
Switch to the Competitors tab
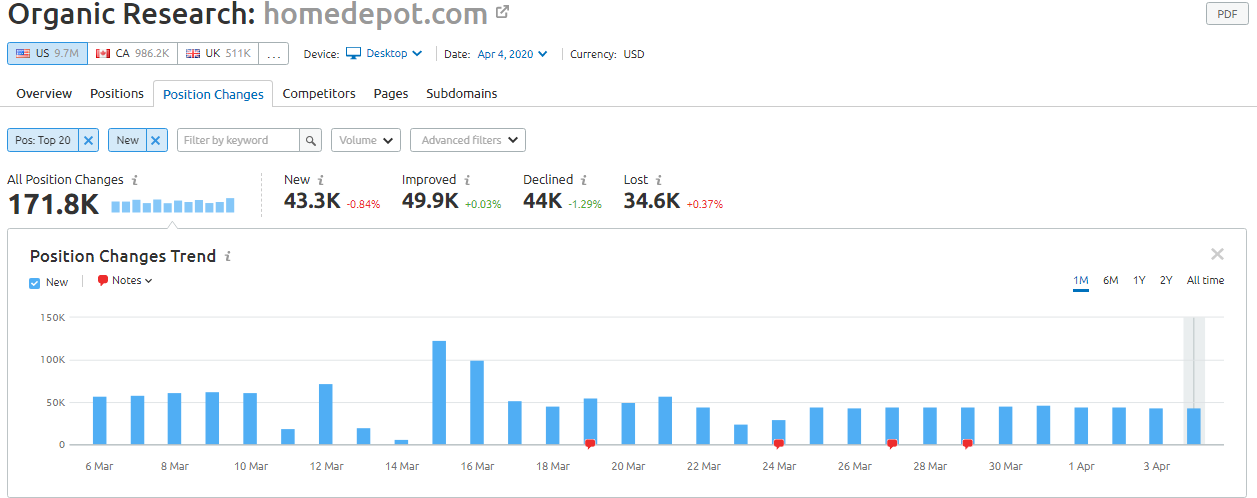point(319,93)
